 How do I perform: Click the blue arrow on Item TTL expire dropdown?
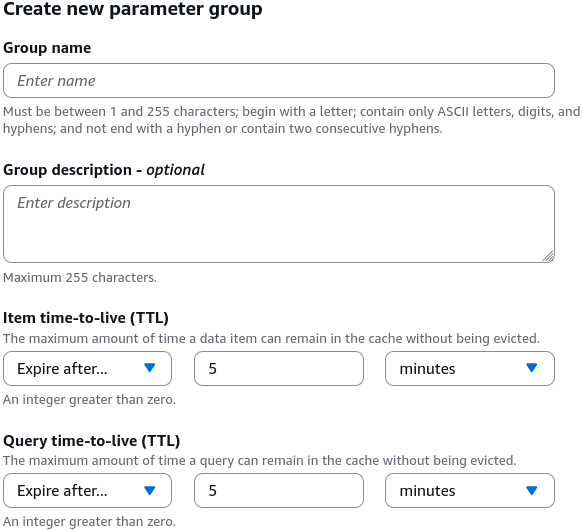[149, 368]
